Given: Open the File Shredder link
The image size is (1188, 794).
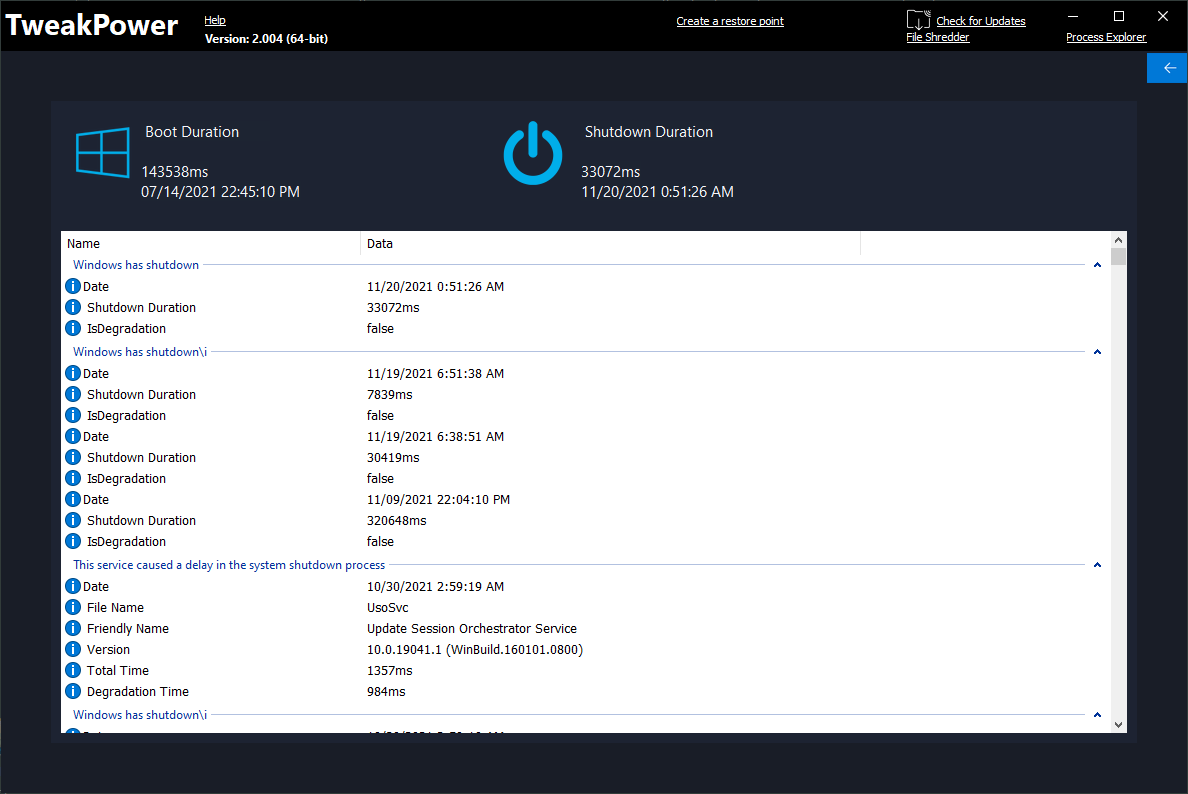Looking at the screenshot, I should [x=937, y=38].
